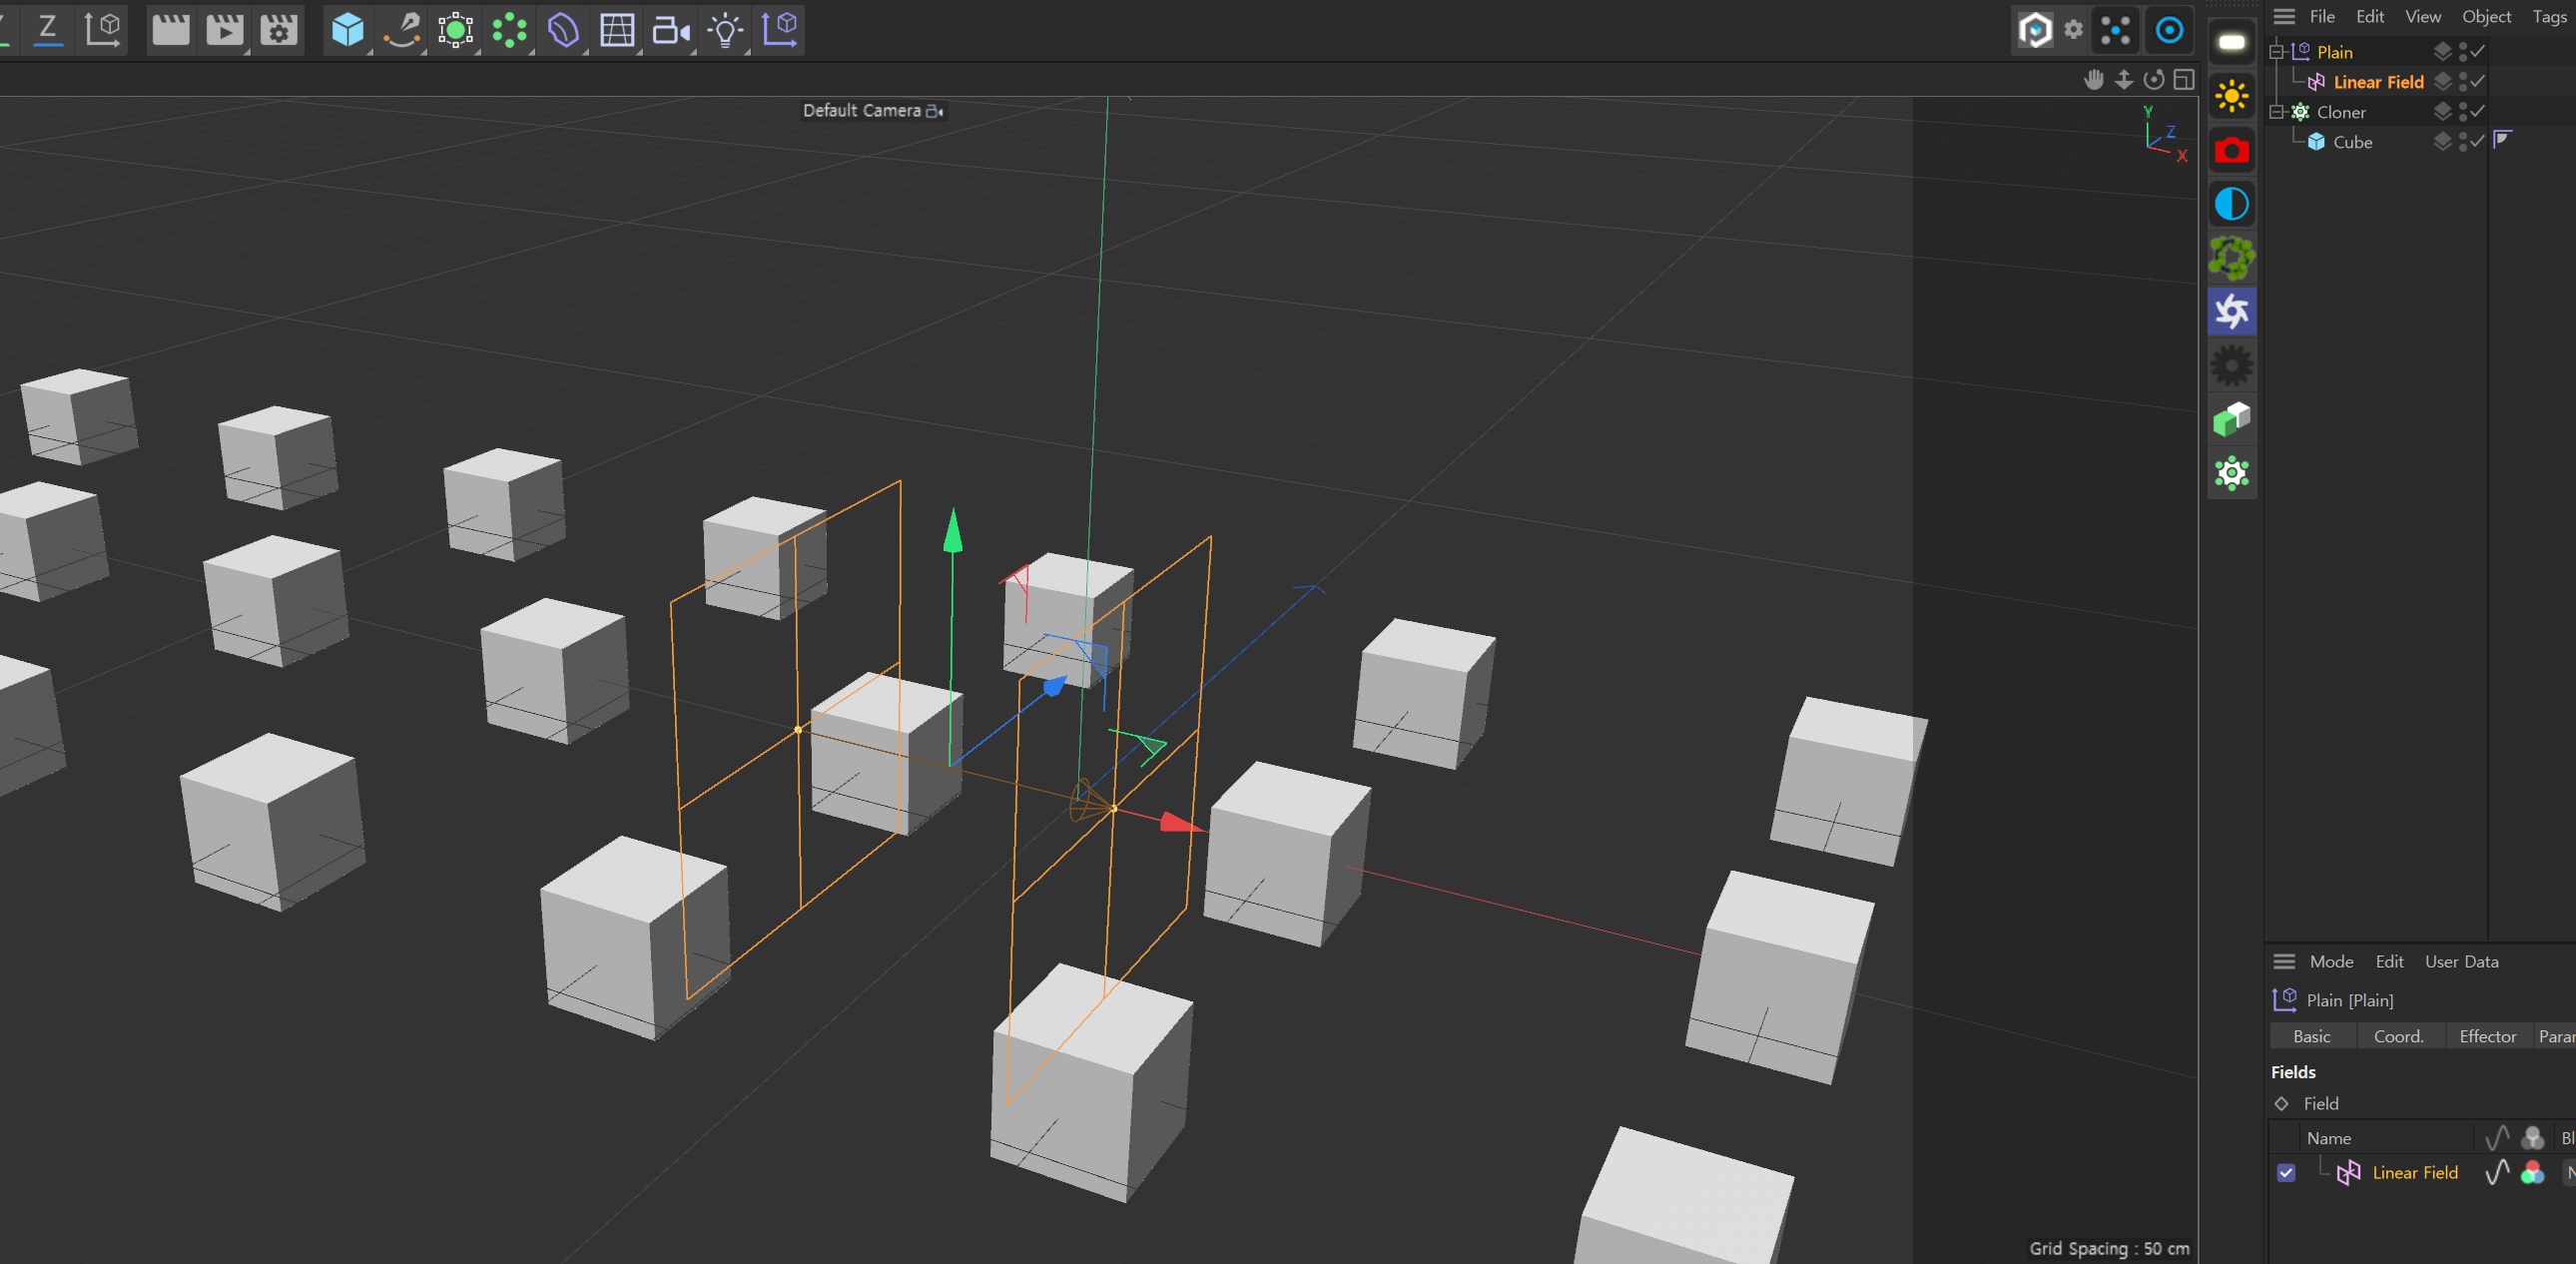
Task: Click the workspace hexagon cube icon
Action: [x=2035, y=30]
